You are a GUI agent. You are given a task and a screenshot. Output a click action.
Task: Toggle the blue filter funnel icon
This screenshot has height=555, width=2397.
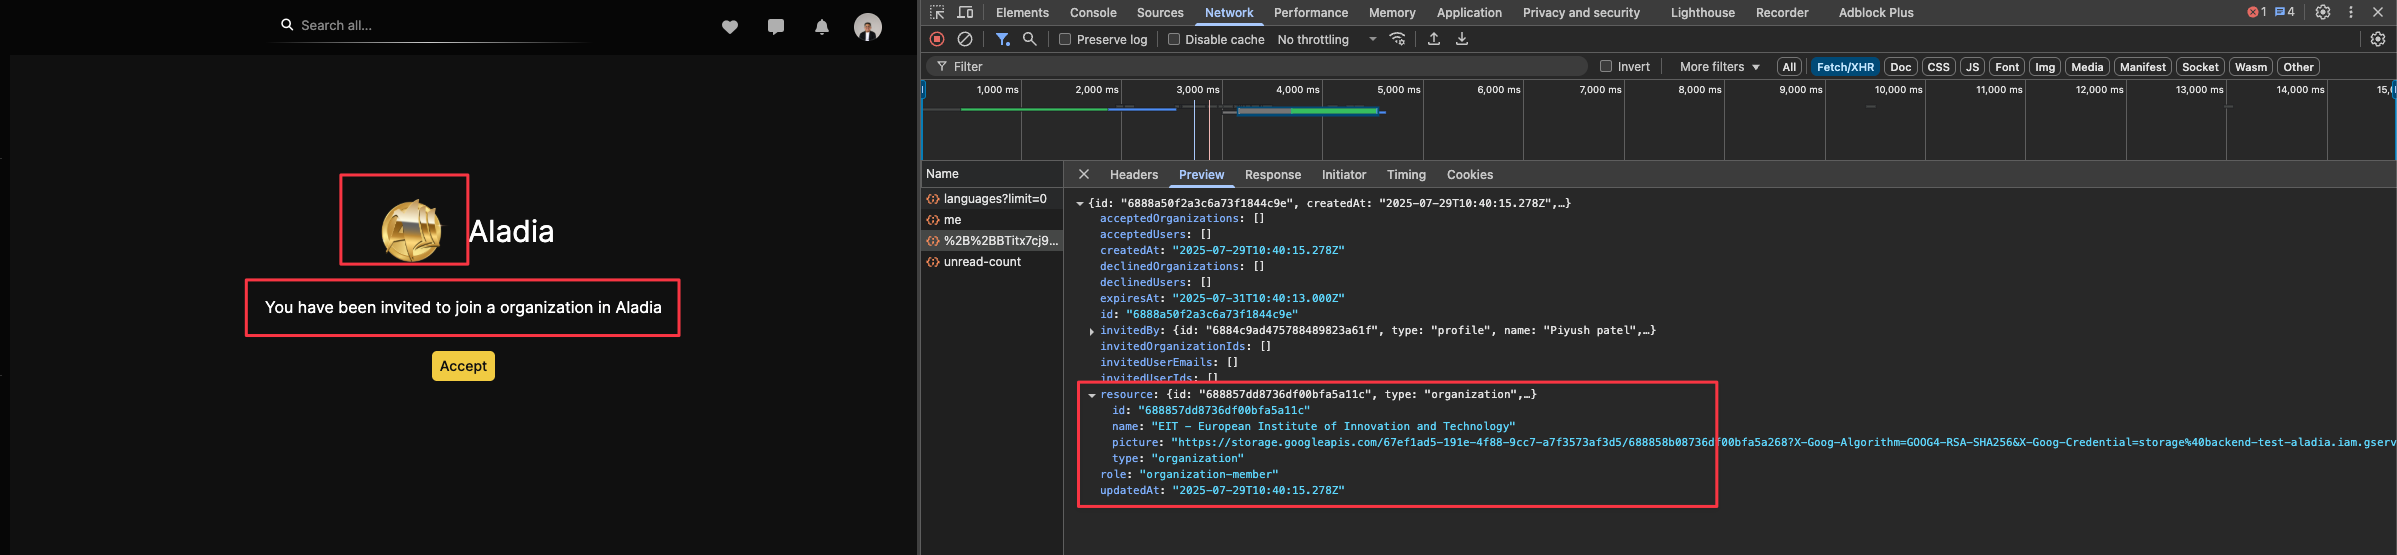point(1002,39)
